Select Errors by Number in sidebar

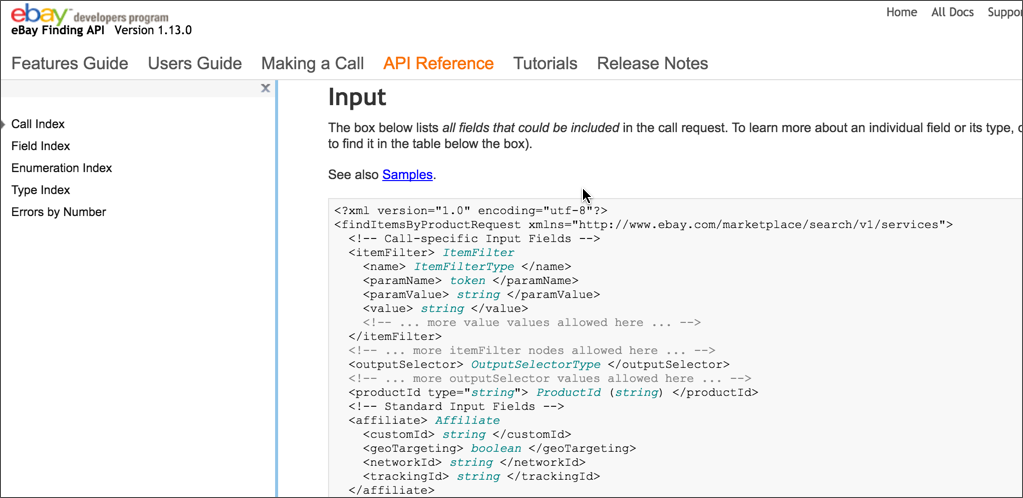58,212
